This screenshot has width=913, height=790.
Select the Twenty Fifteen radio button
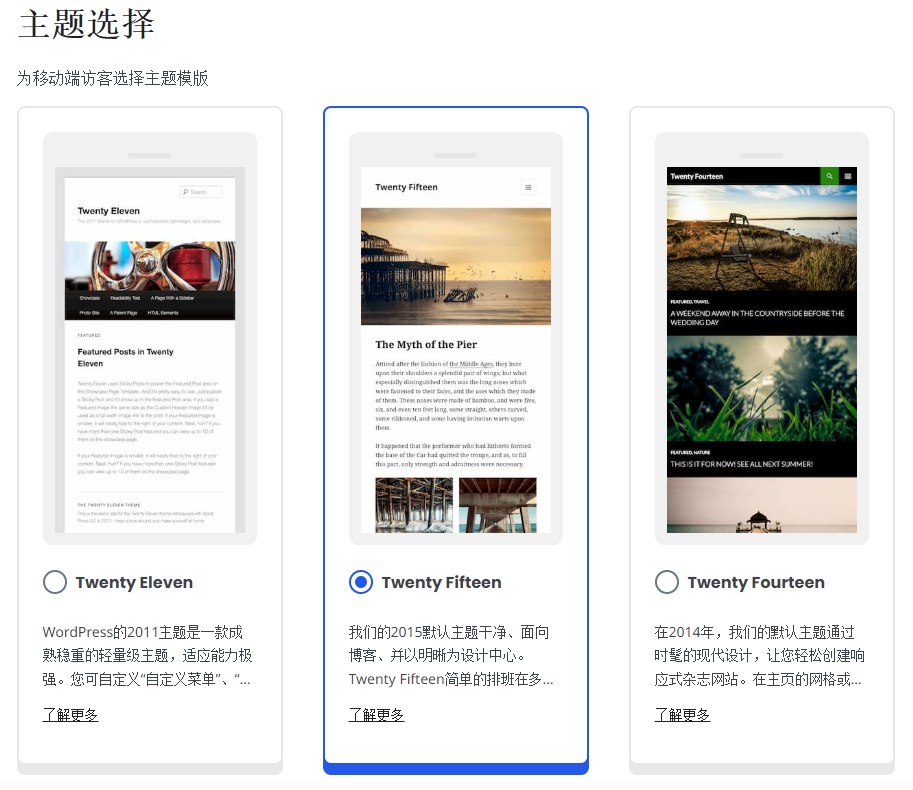point(361,582)
